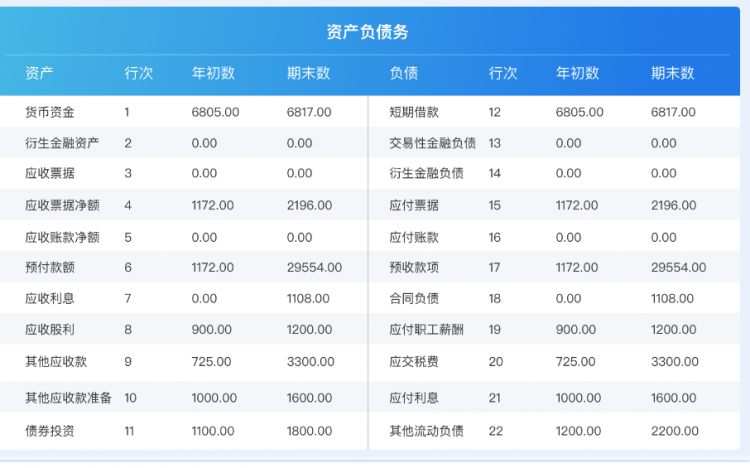The width and height of the screenshot is (750, 468).
Task: Click the 其他流动负债 liability label
Action: (426, 431)
